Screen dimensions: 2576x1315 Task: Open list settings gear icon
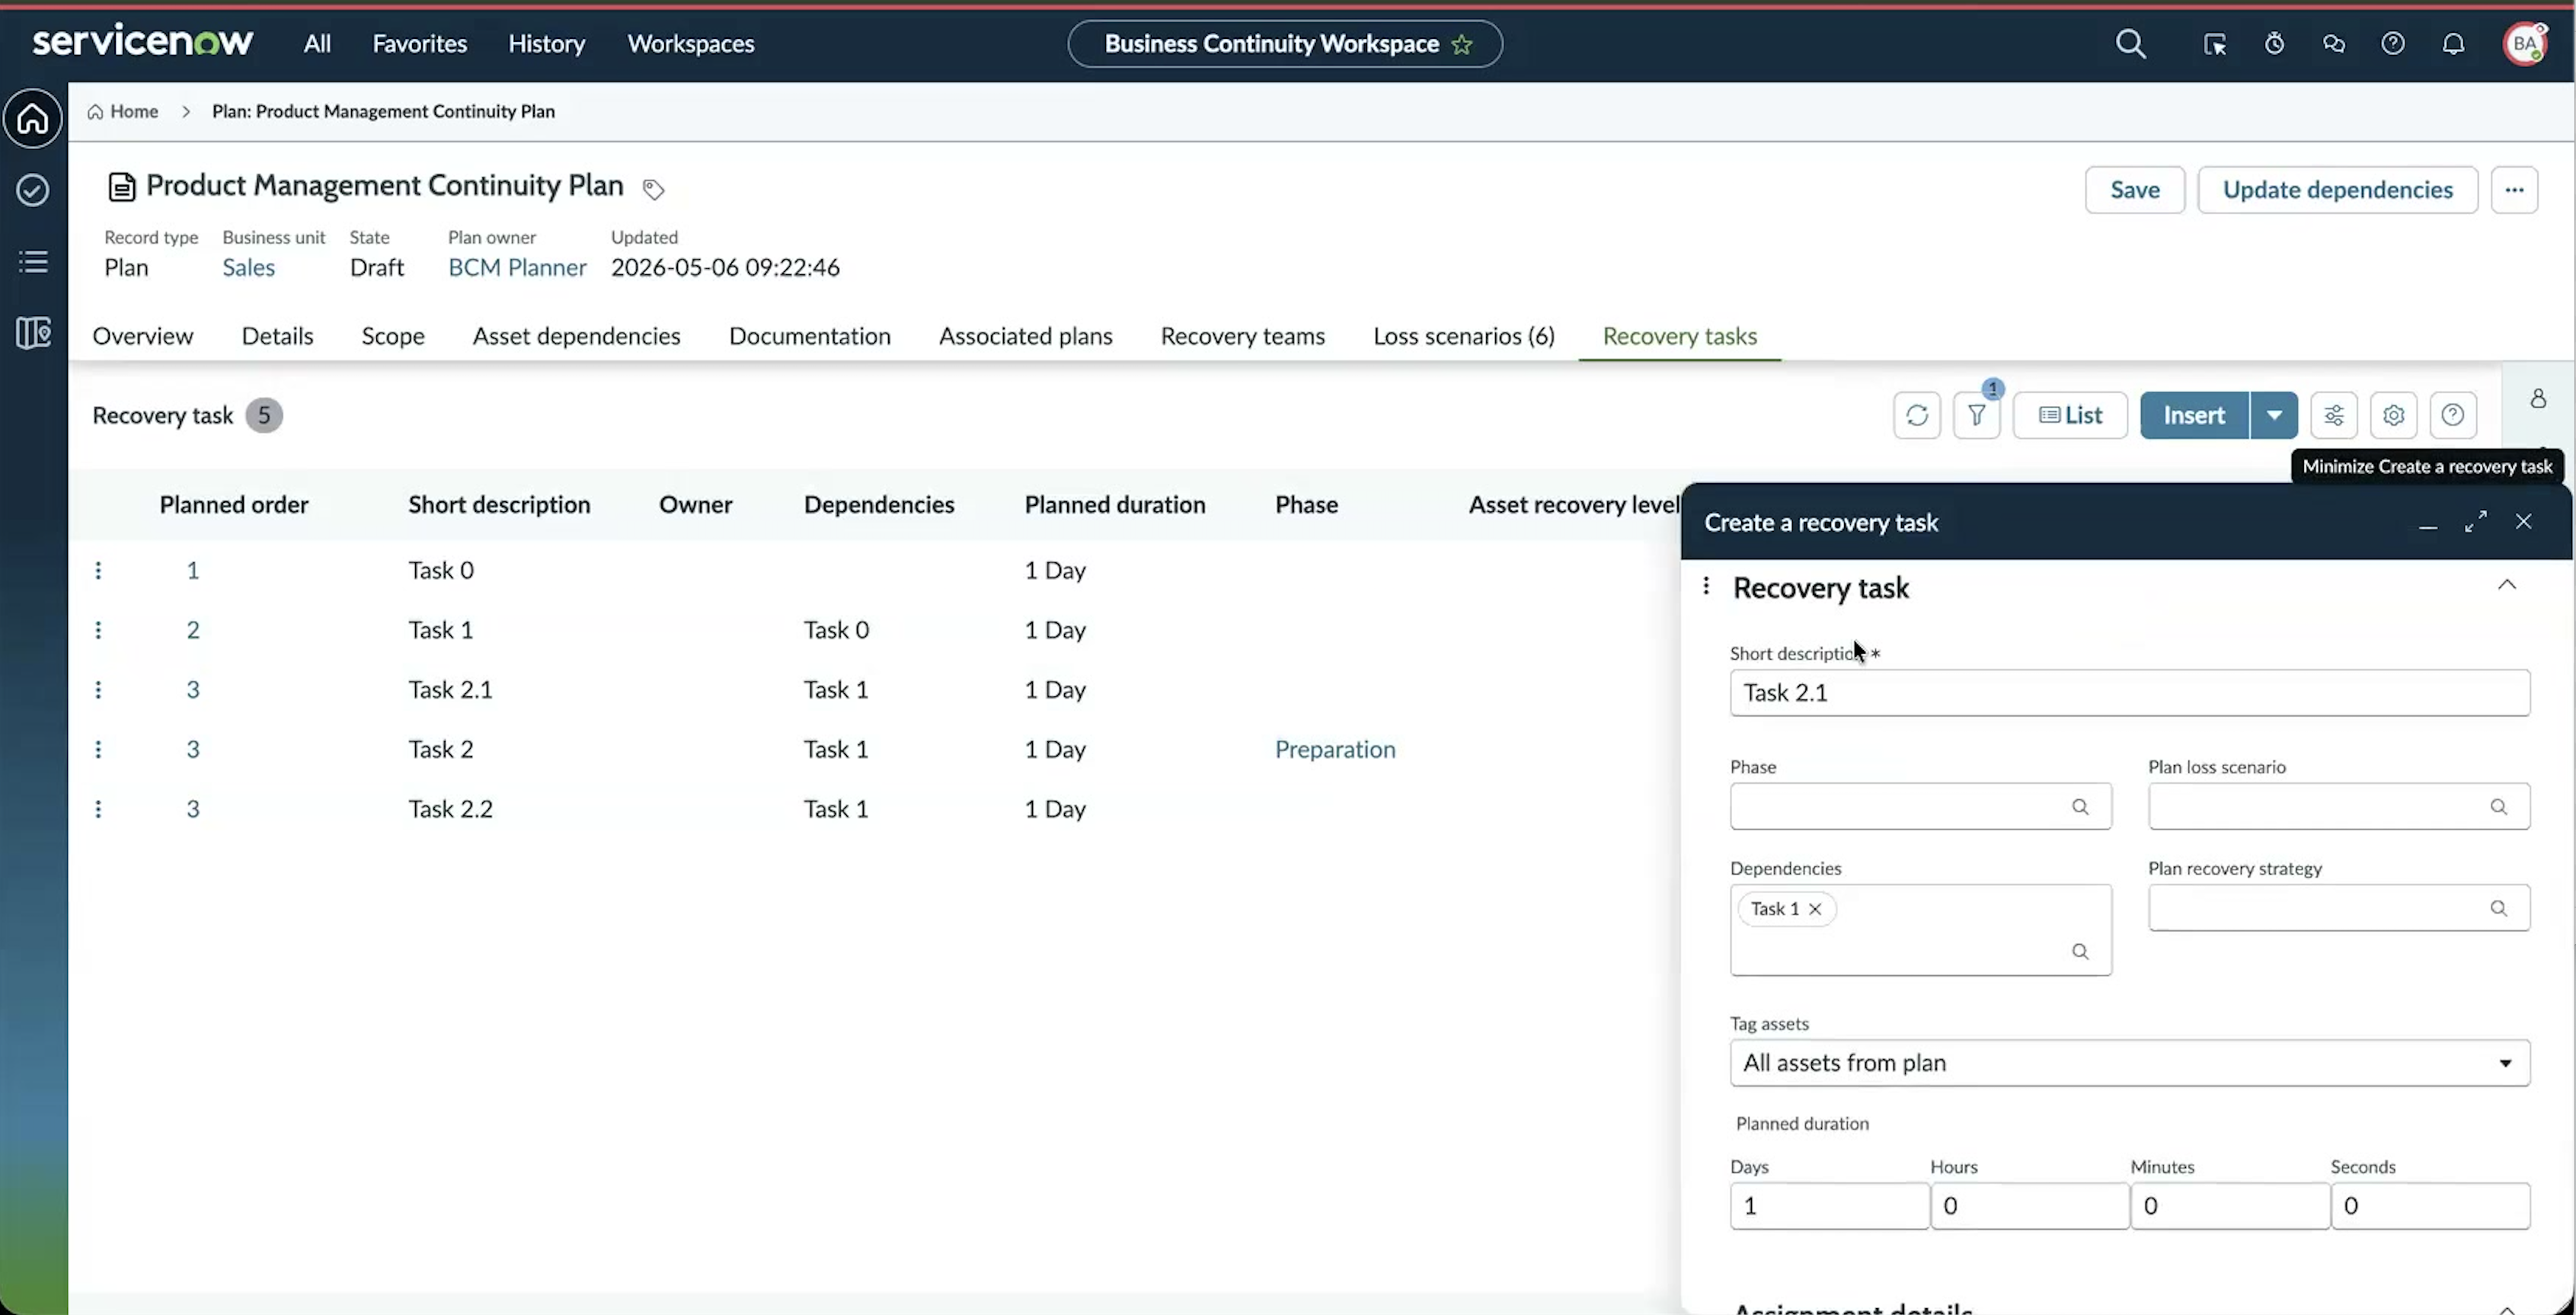tap(2393, 415)
